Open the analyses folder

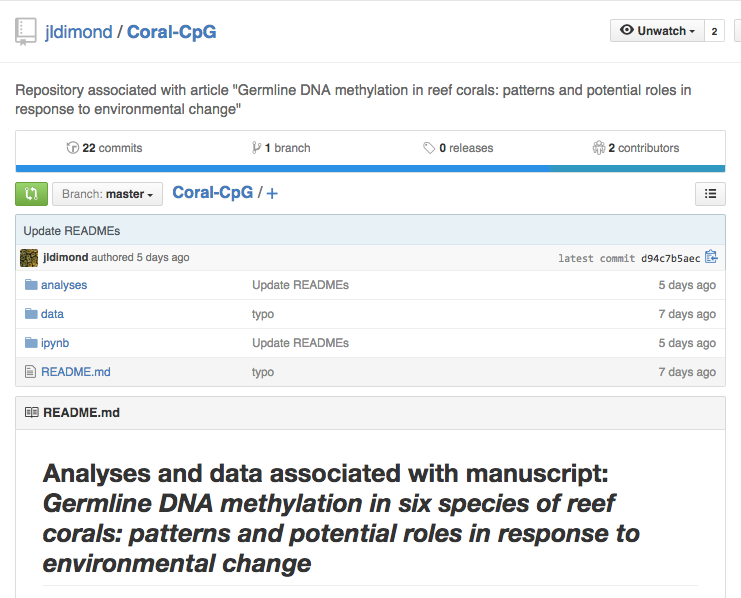64,285
